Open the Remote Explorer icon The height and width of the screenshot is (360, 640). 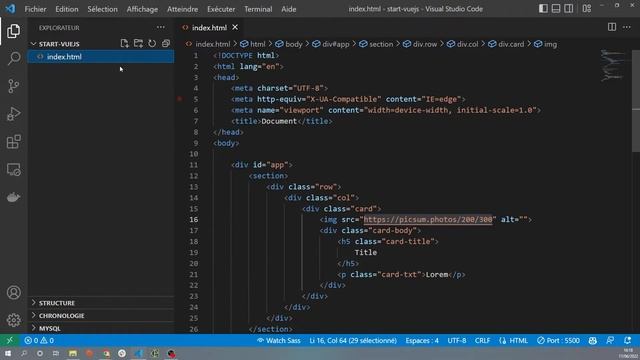[13, 169]
